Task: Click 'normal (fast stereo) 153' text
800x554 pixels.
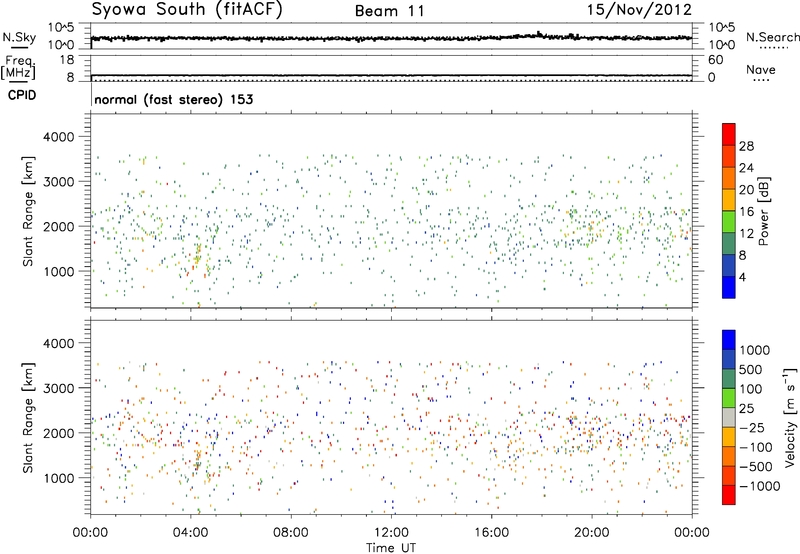Action: pyautogui.click(x=173, y=99)
